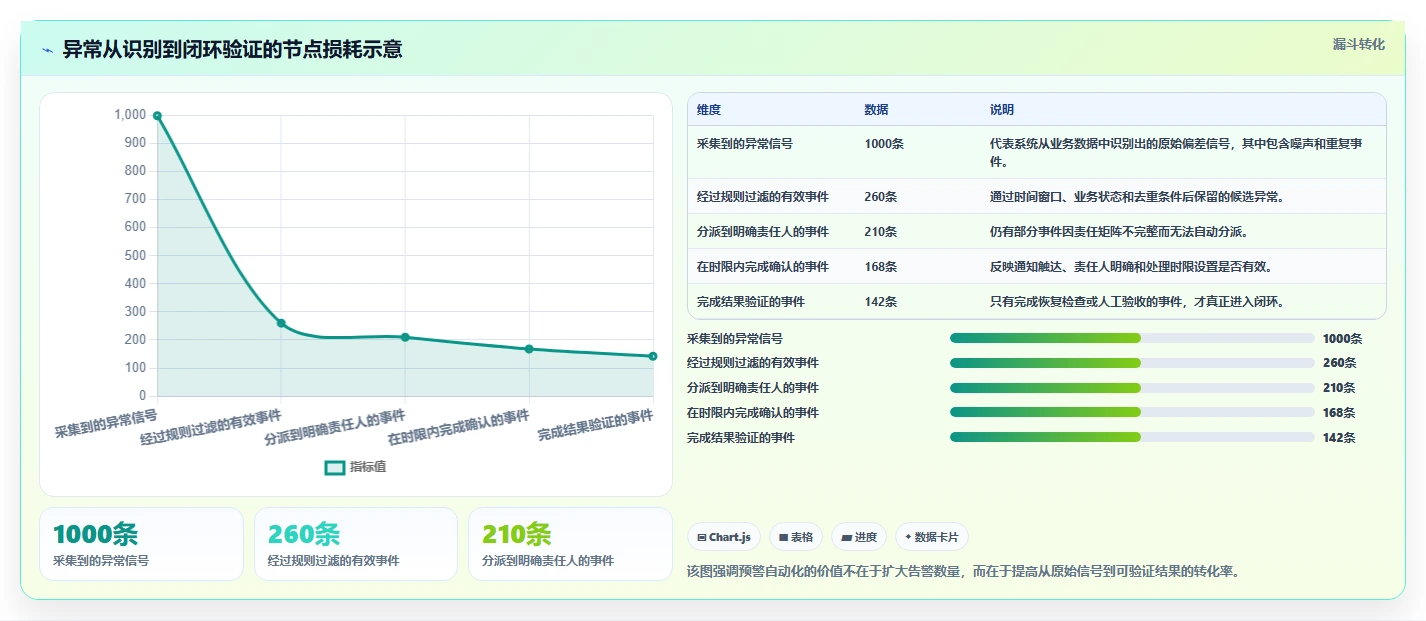Open the 260条 data card
The width and height of the screenshot is (1426, 621).
pyautogui.click(x=356, y=544)
